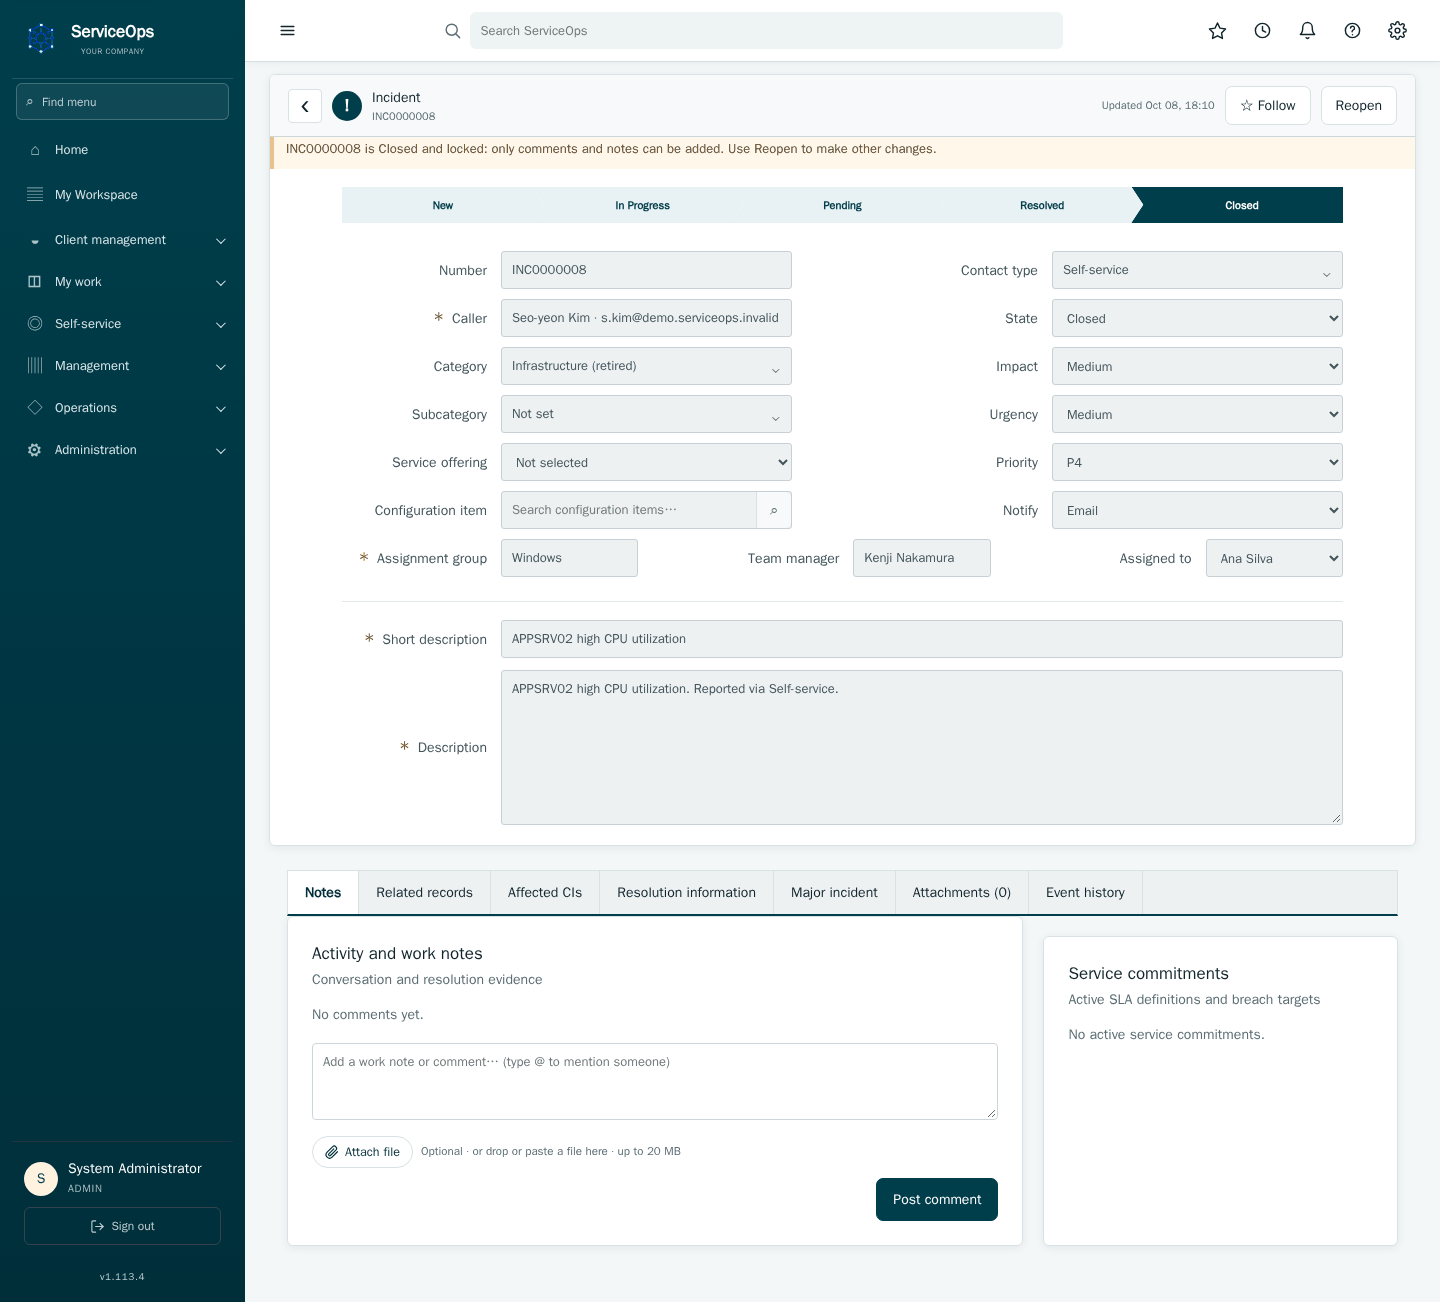
Task: Open Home from the sidebar
Action: coord(122,150)
